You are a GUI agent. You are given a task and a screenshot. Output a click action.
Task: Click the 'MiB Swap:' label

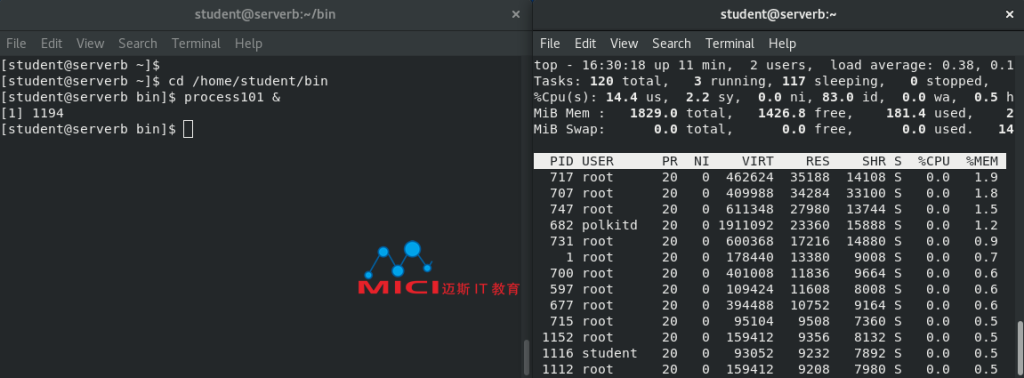569,129
